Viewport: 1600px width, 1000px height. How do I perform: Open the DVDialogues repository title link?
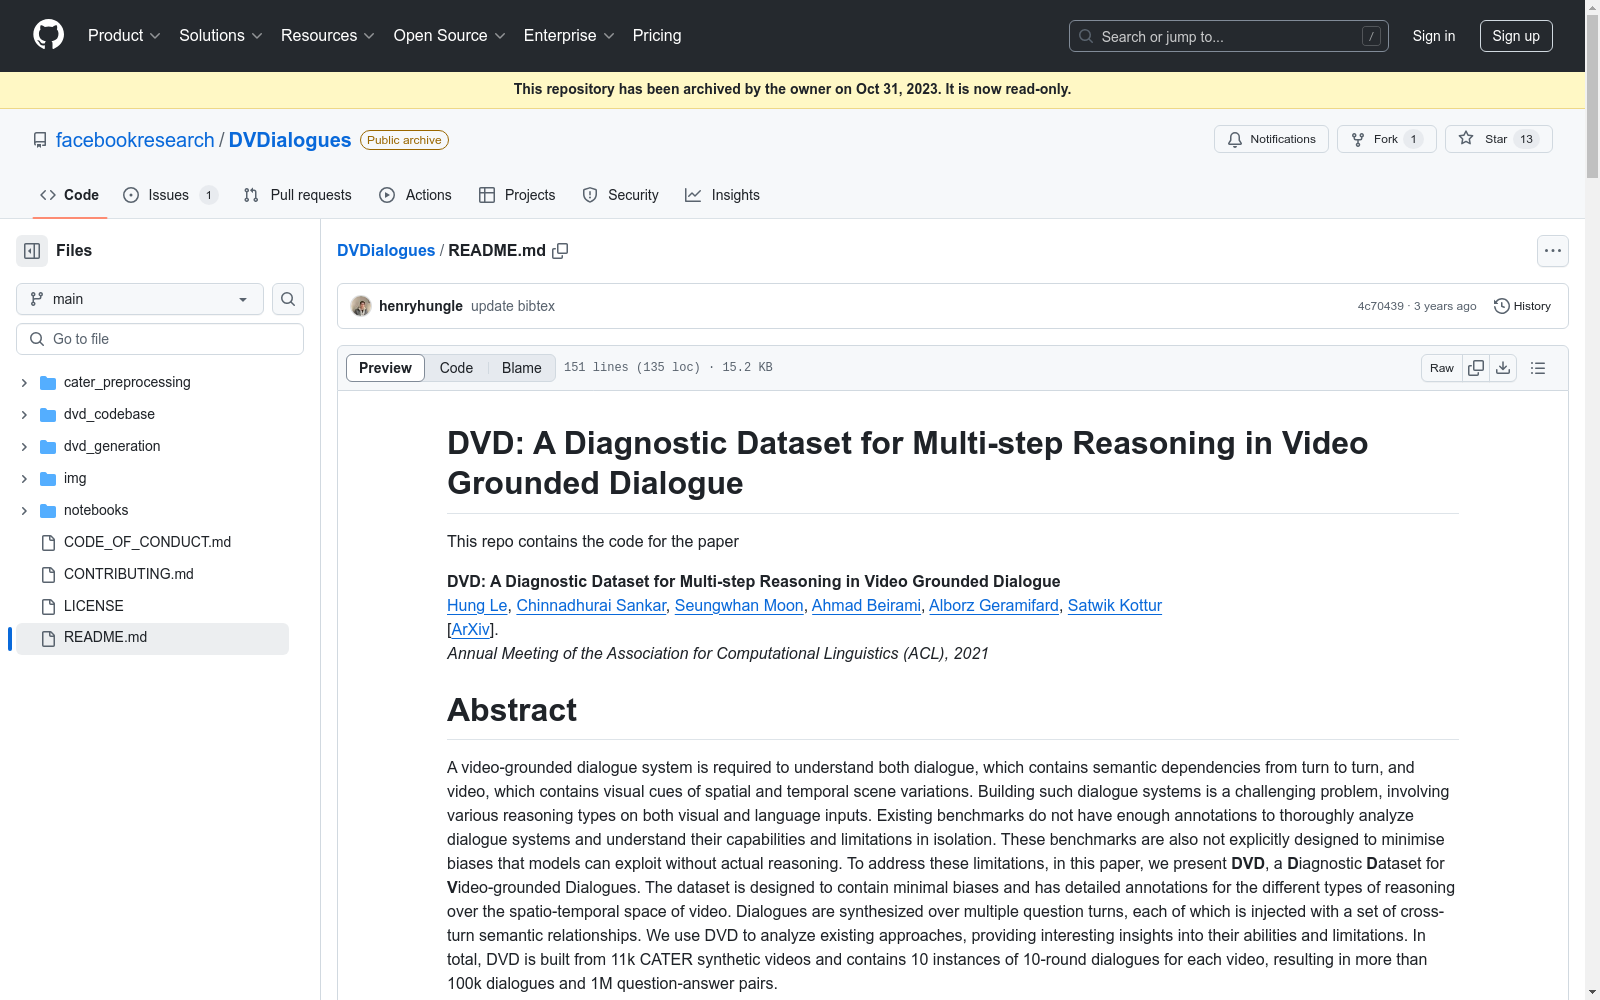(290, 140)
